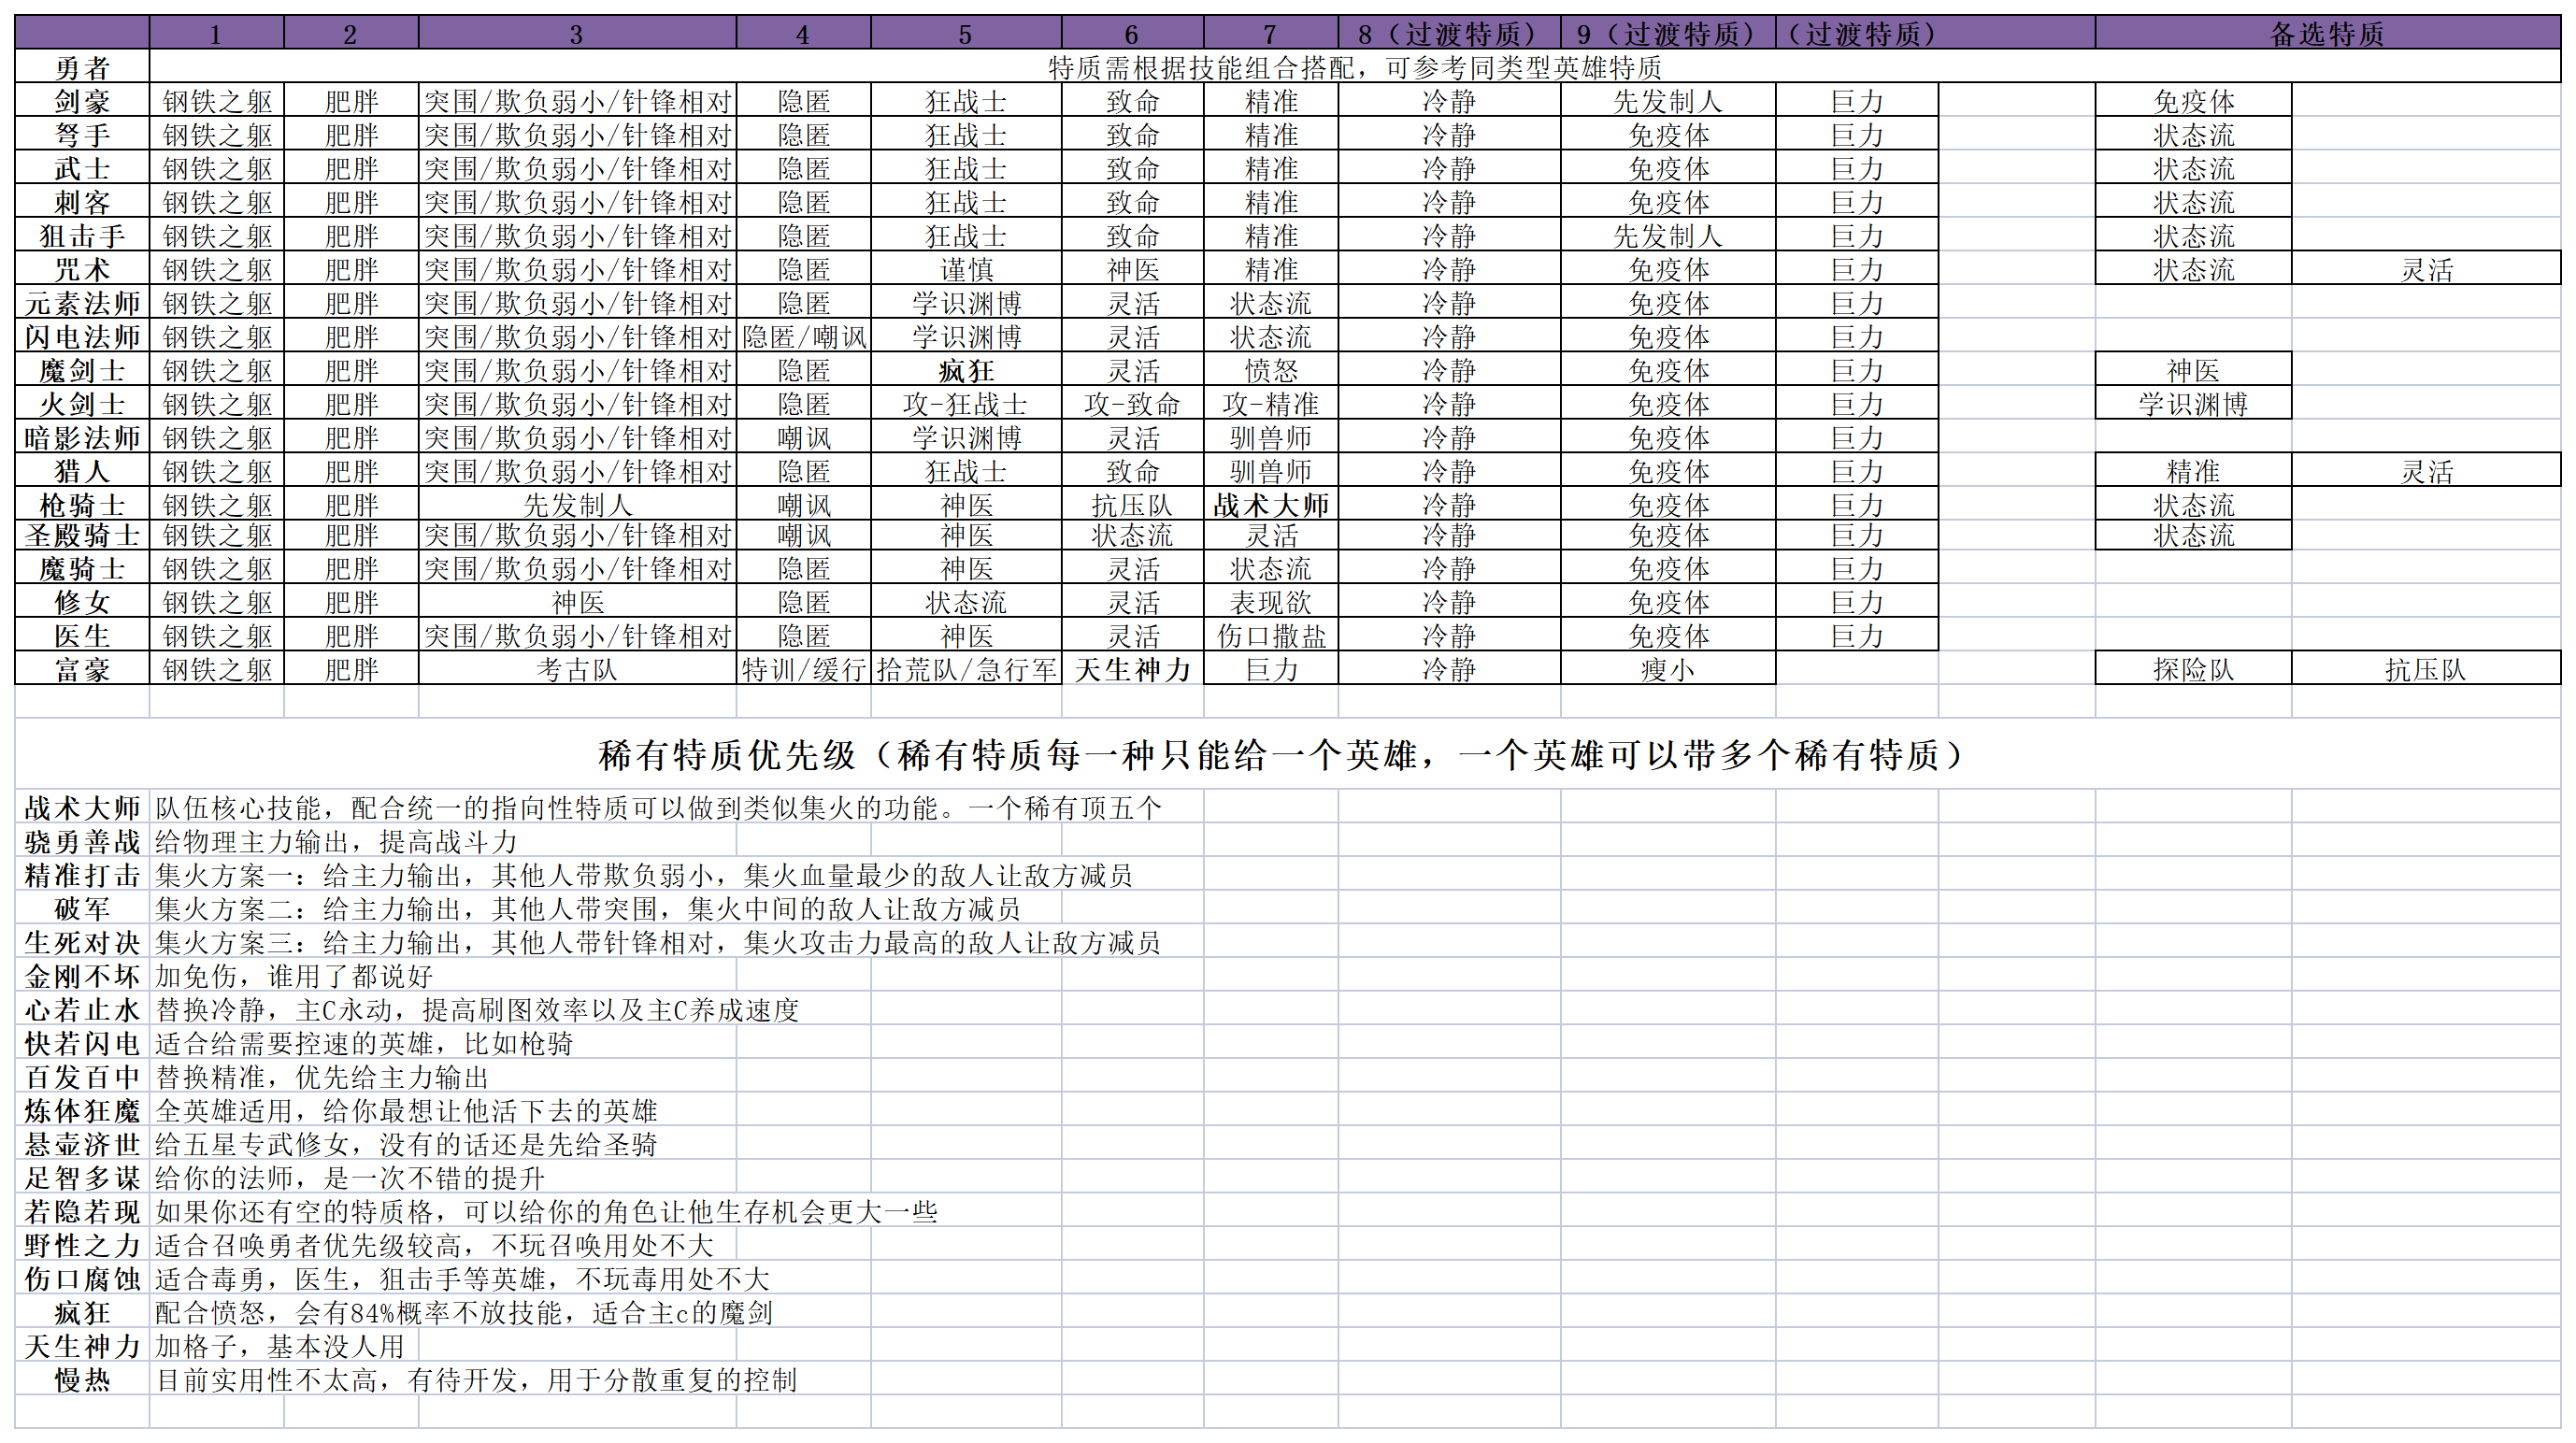
Task: Select the 猎人 row label
Action: (82, 470)
